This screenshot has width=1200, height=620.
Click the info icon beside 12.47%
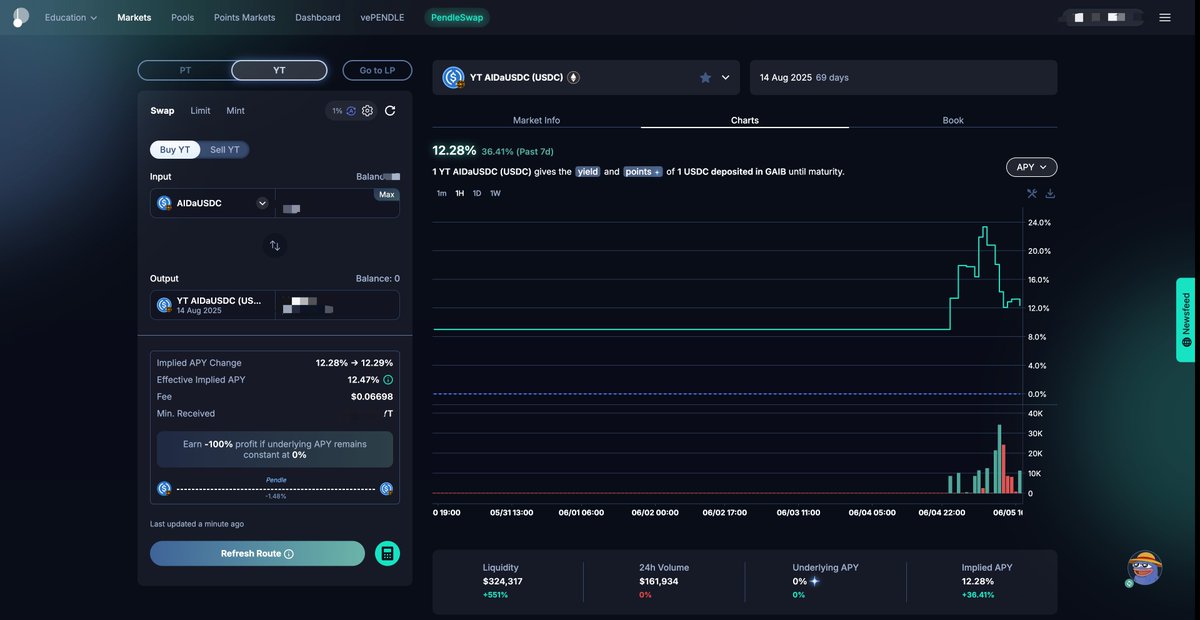(388, 380)
